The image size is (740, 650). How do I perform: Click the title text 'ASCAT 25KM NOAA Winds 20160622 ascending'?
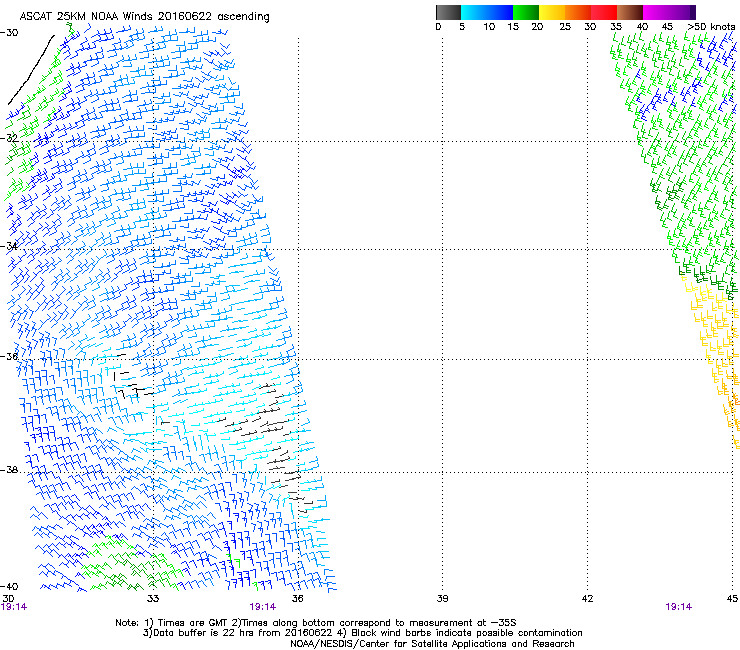[x=144, y=17]
